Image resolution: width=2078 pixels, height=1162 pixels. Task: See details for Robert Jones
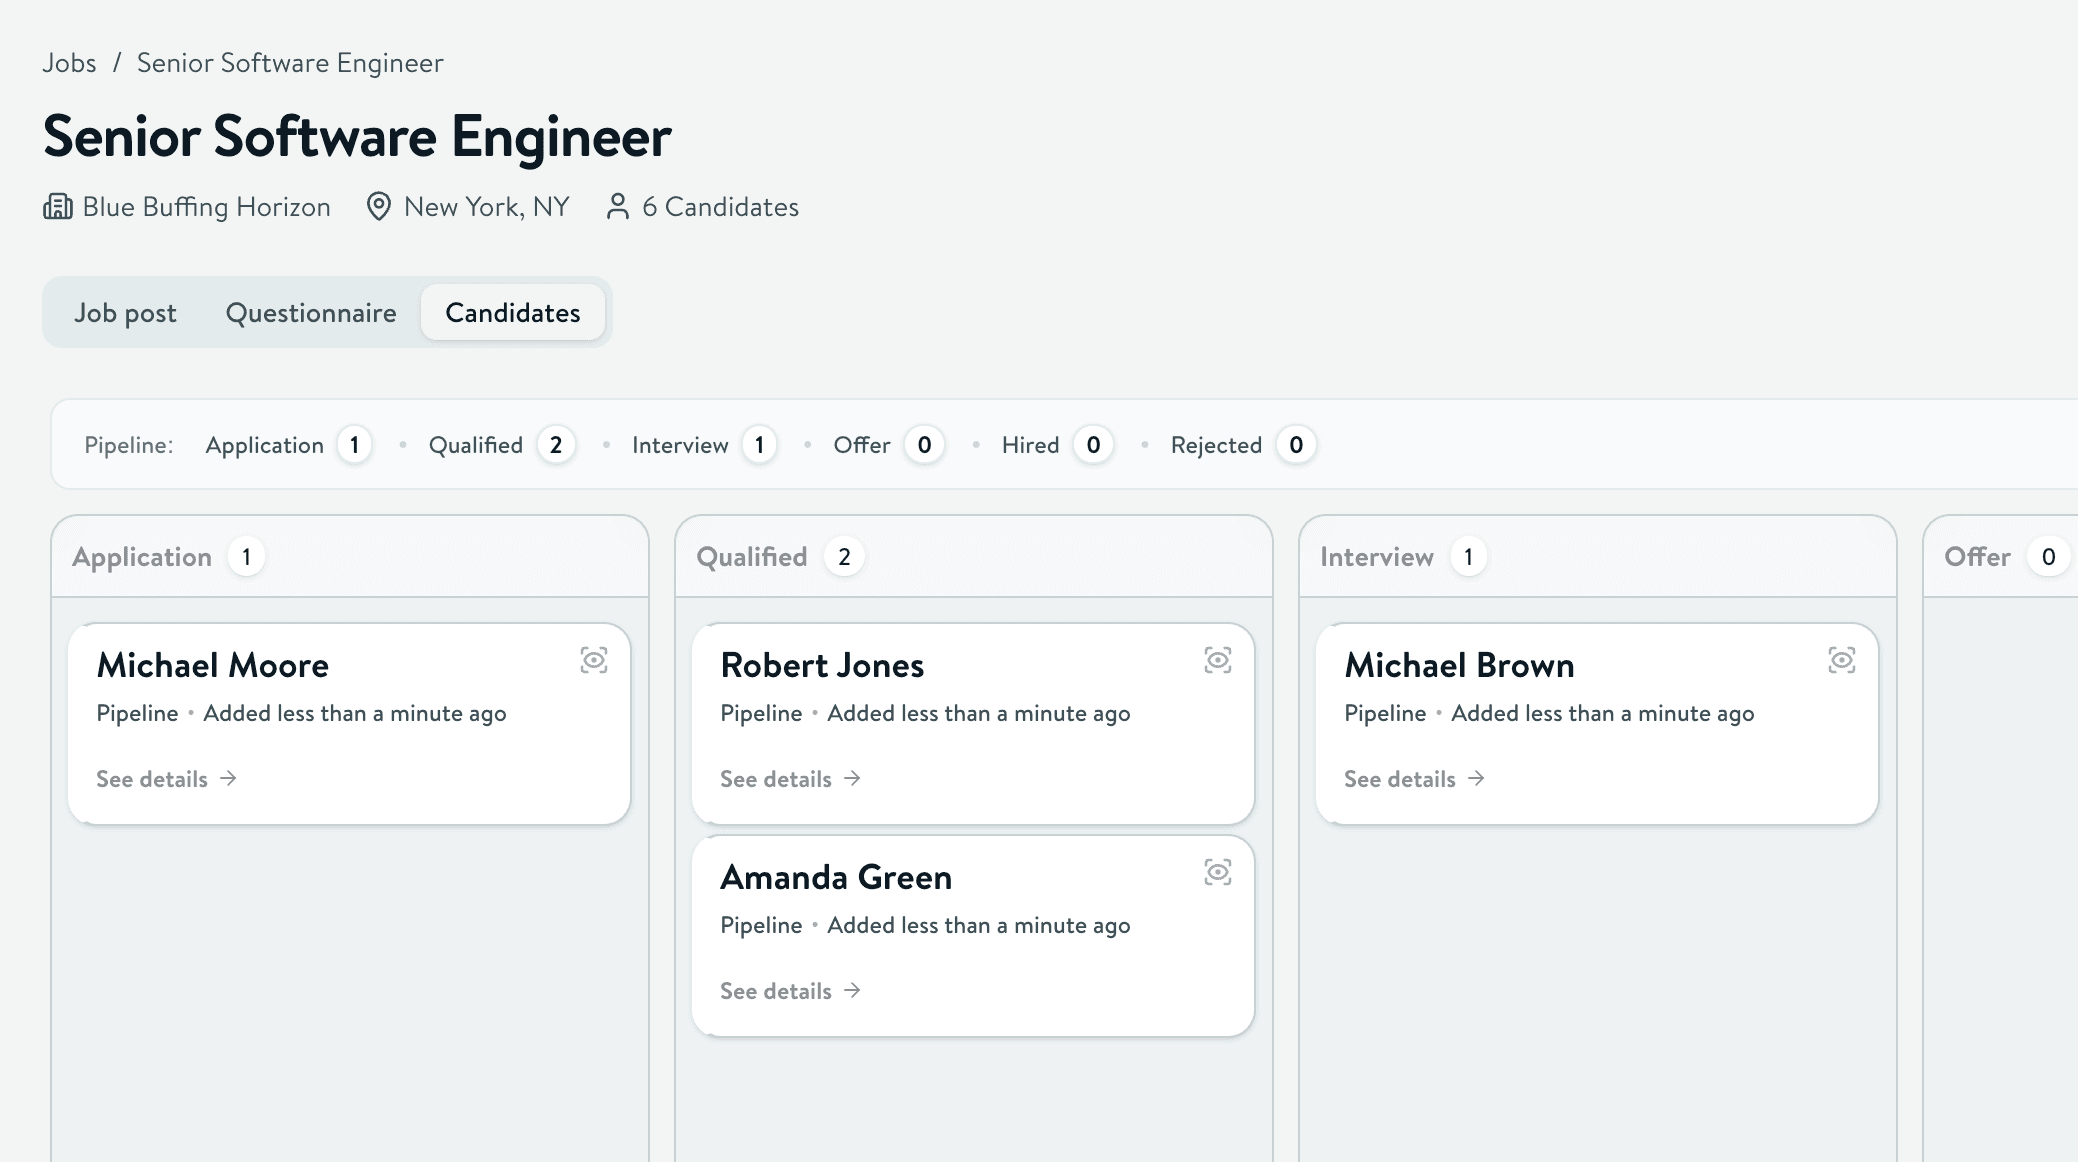(x=775, y=778)
